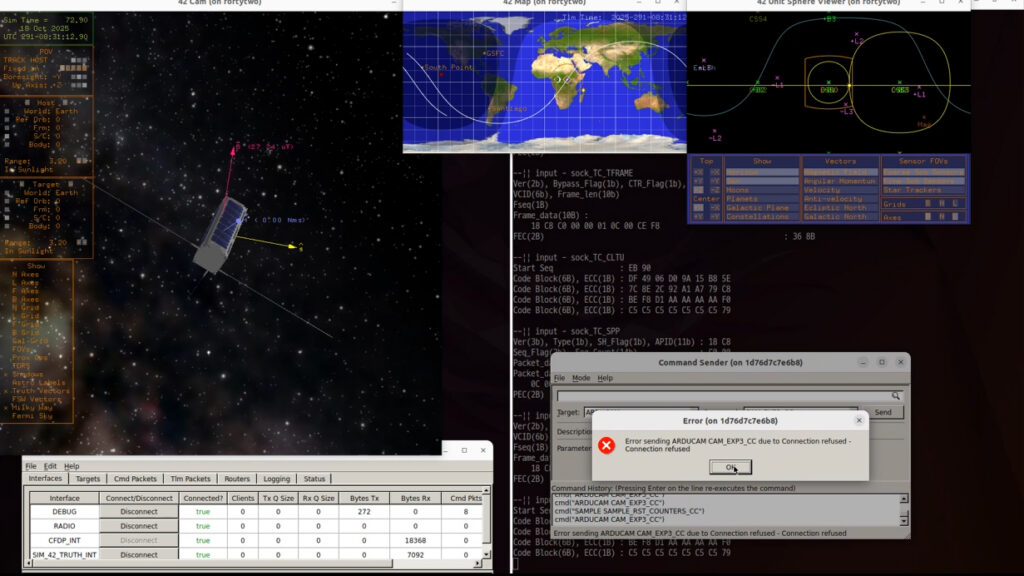Open File menu in Command Sender
Image resolution: width=1024 pixels, height=576 pixels.
560,378
